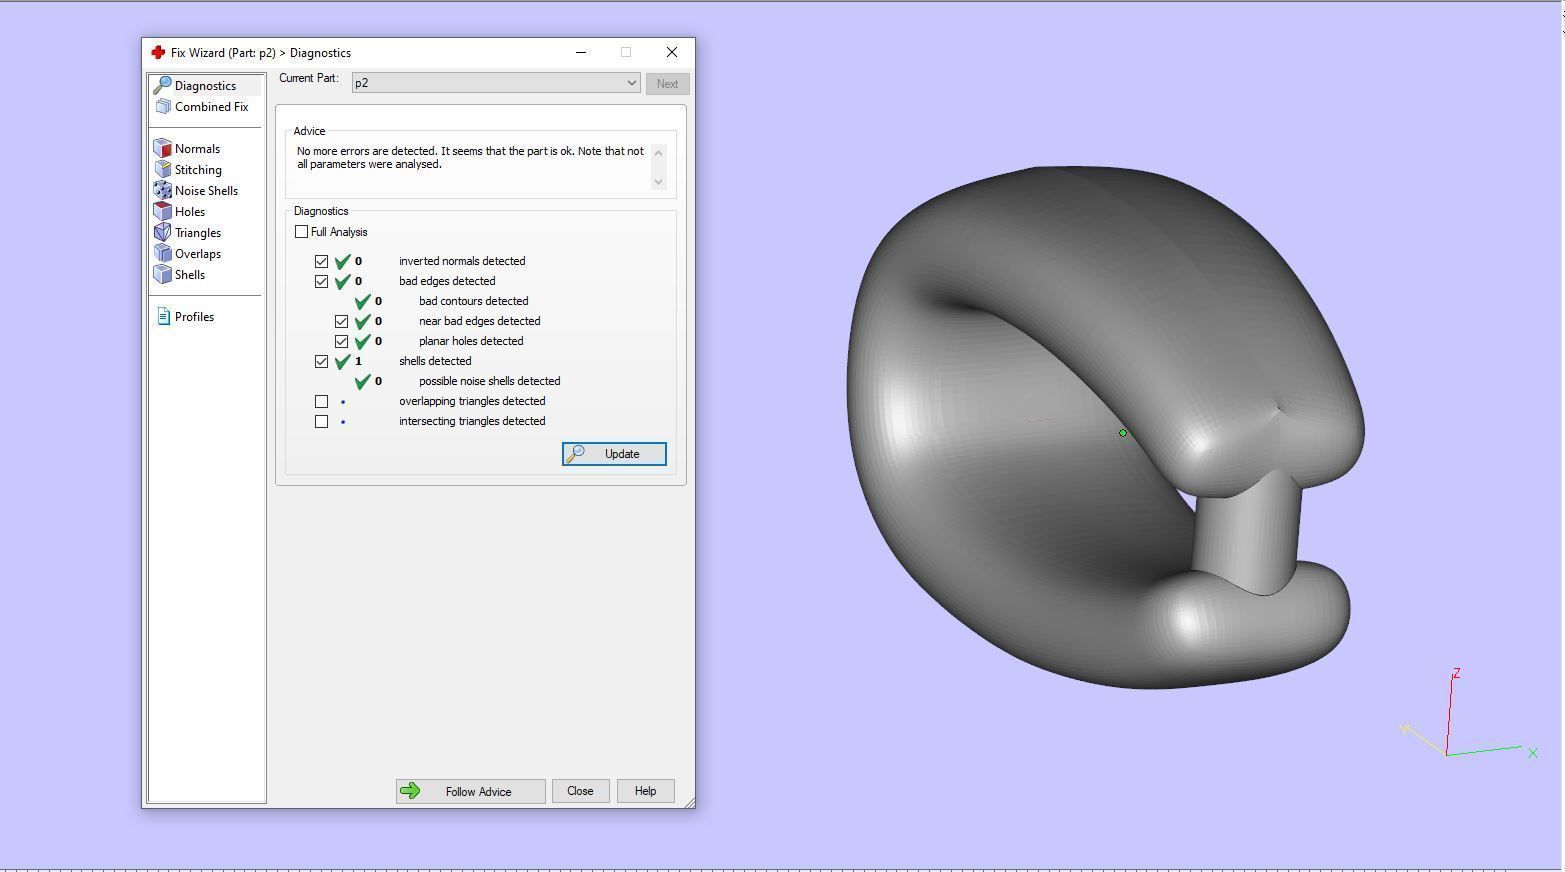Click the Stitching icon

click(x=163, y=170)
